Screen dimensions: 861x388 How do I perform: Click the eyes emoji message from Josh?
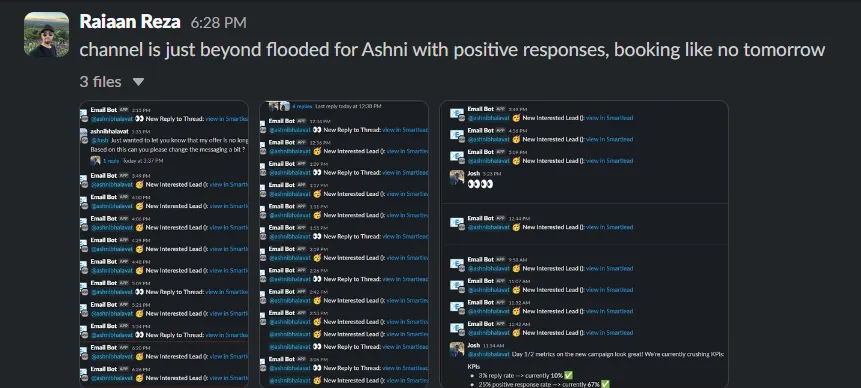(x=480, y=184)
